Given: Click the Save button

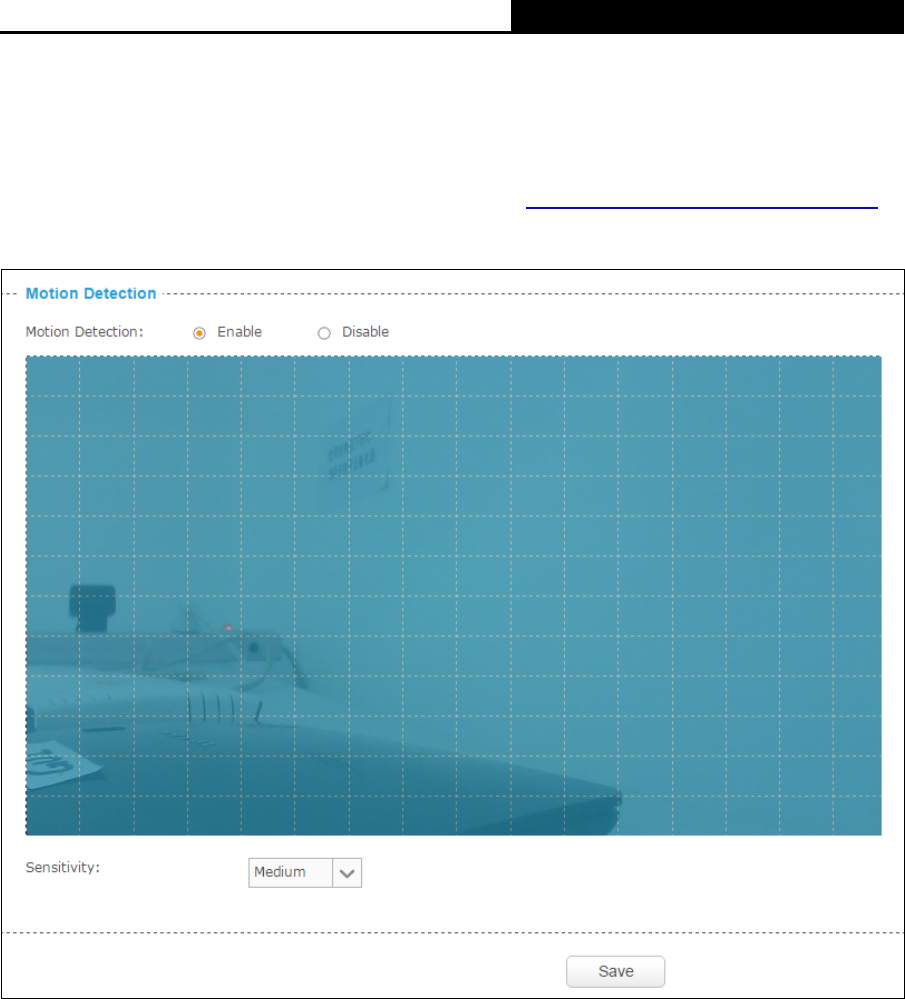Looking at the screenshot, I should pyautogui.click(x=616, y=971).
